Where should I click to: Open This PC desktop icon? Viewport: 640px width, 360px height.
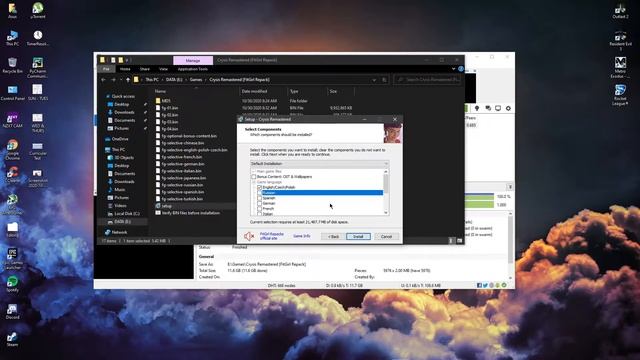[12, 38]
